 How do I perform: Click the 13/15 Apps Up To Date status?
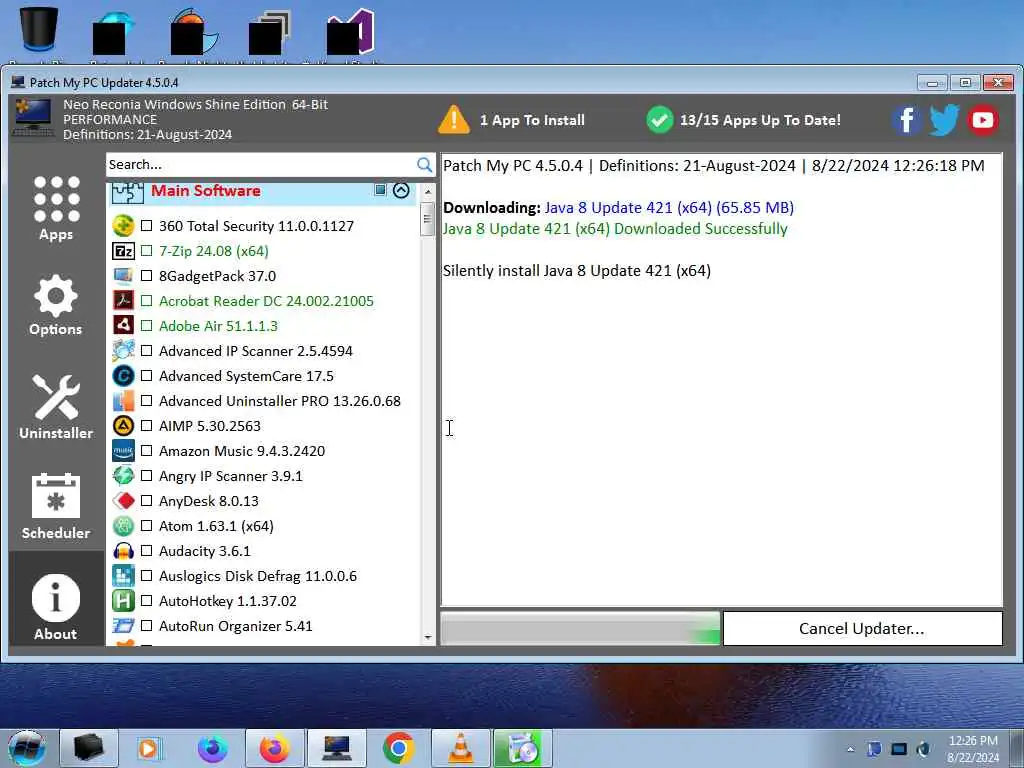click(x=743, y=120)
